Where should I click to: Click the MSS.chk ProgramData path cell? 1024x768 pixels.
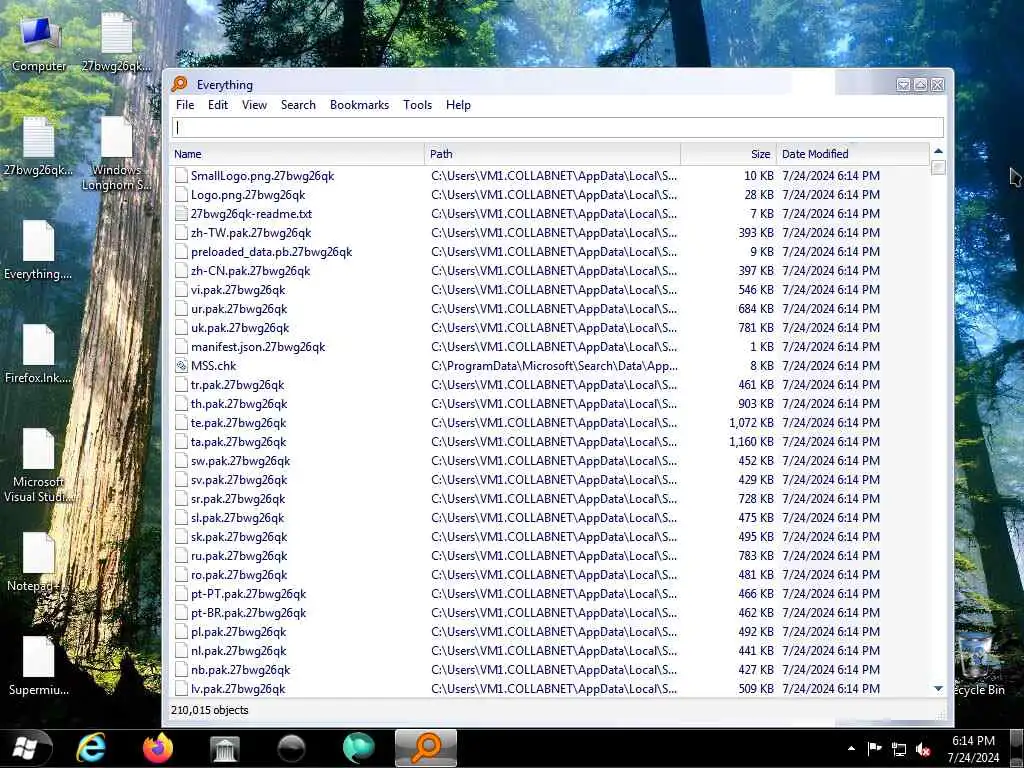[x=554, y=366]
